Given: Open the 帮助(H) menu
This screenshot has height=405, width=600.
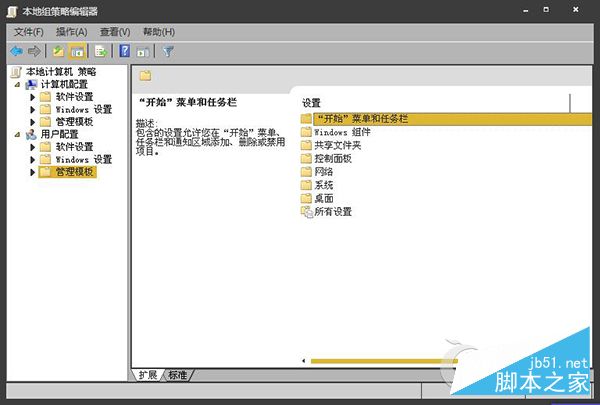Looking at the screenshot, I should (x=159, y=32).
